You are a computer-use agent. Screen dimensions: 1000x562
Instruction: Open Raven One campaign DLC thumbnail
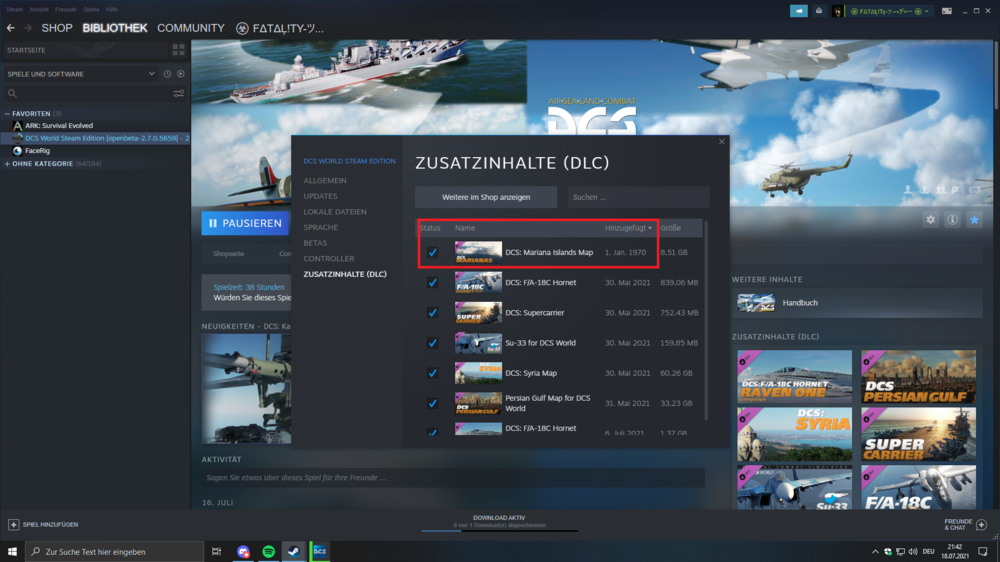coord(794,376)
